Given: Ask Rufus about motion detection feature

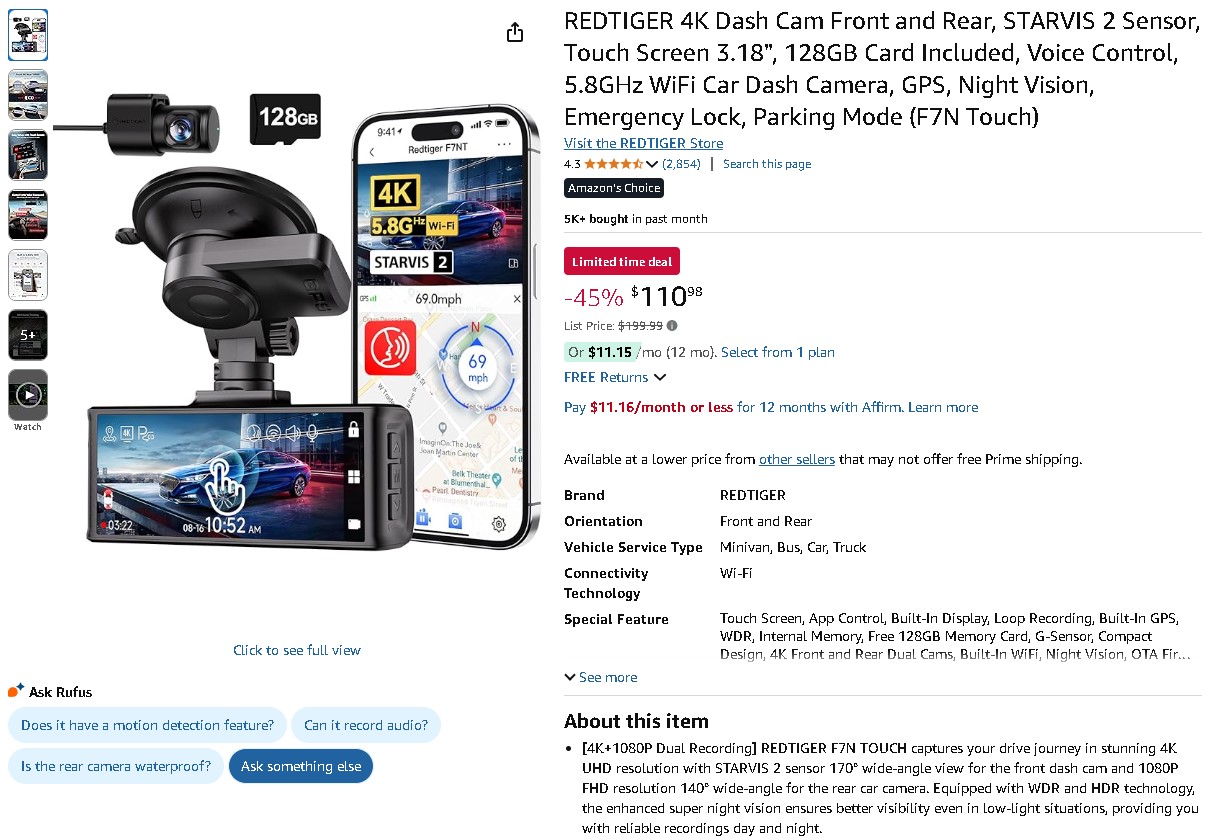Looking at the screenshot, I should (x=147, y=725).
